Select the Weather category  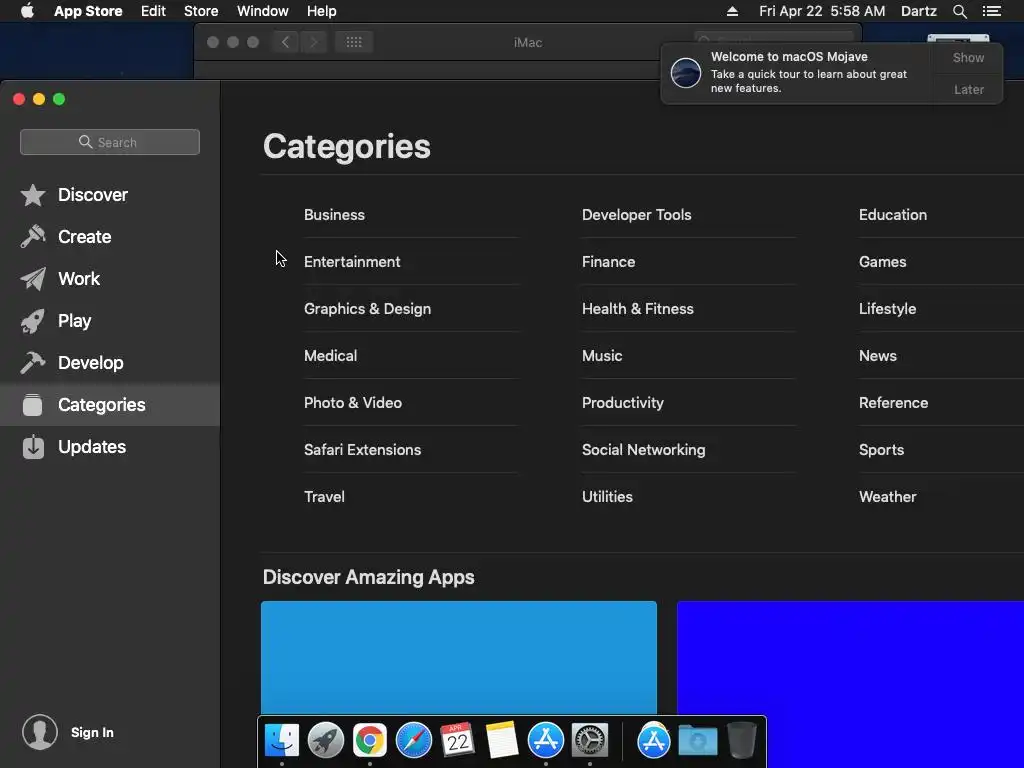click(887, 497)
